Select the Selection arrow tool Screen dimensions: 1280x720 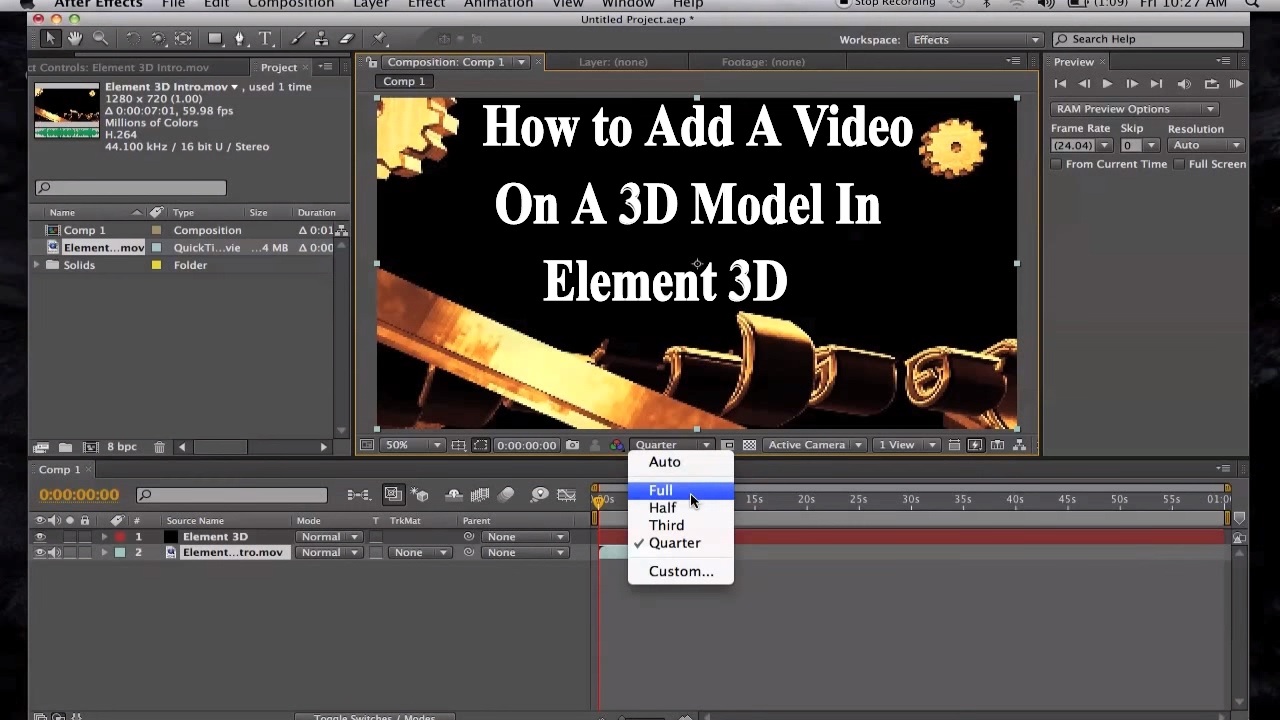point(50,39)
